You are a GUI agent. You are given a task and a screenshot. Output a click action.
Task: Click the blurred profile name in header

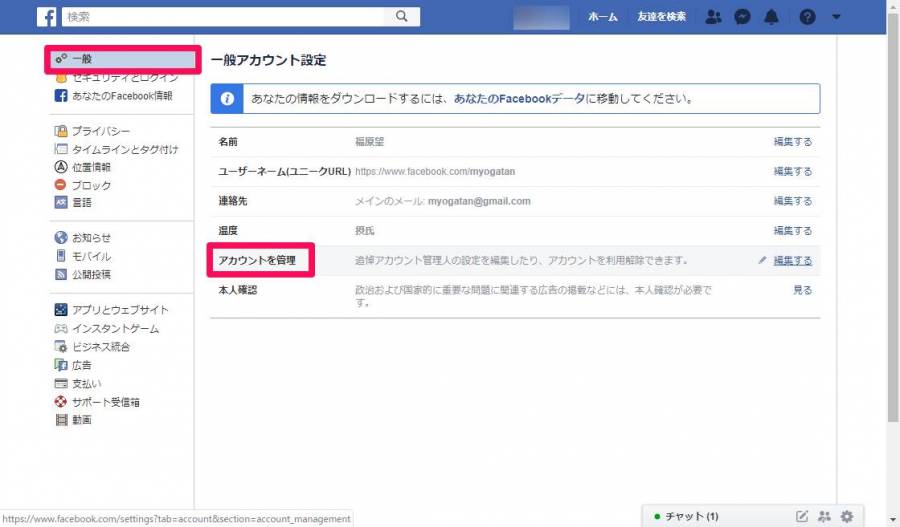point(541,17)
